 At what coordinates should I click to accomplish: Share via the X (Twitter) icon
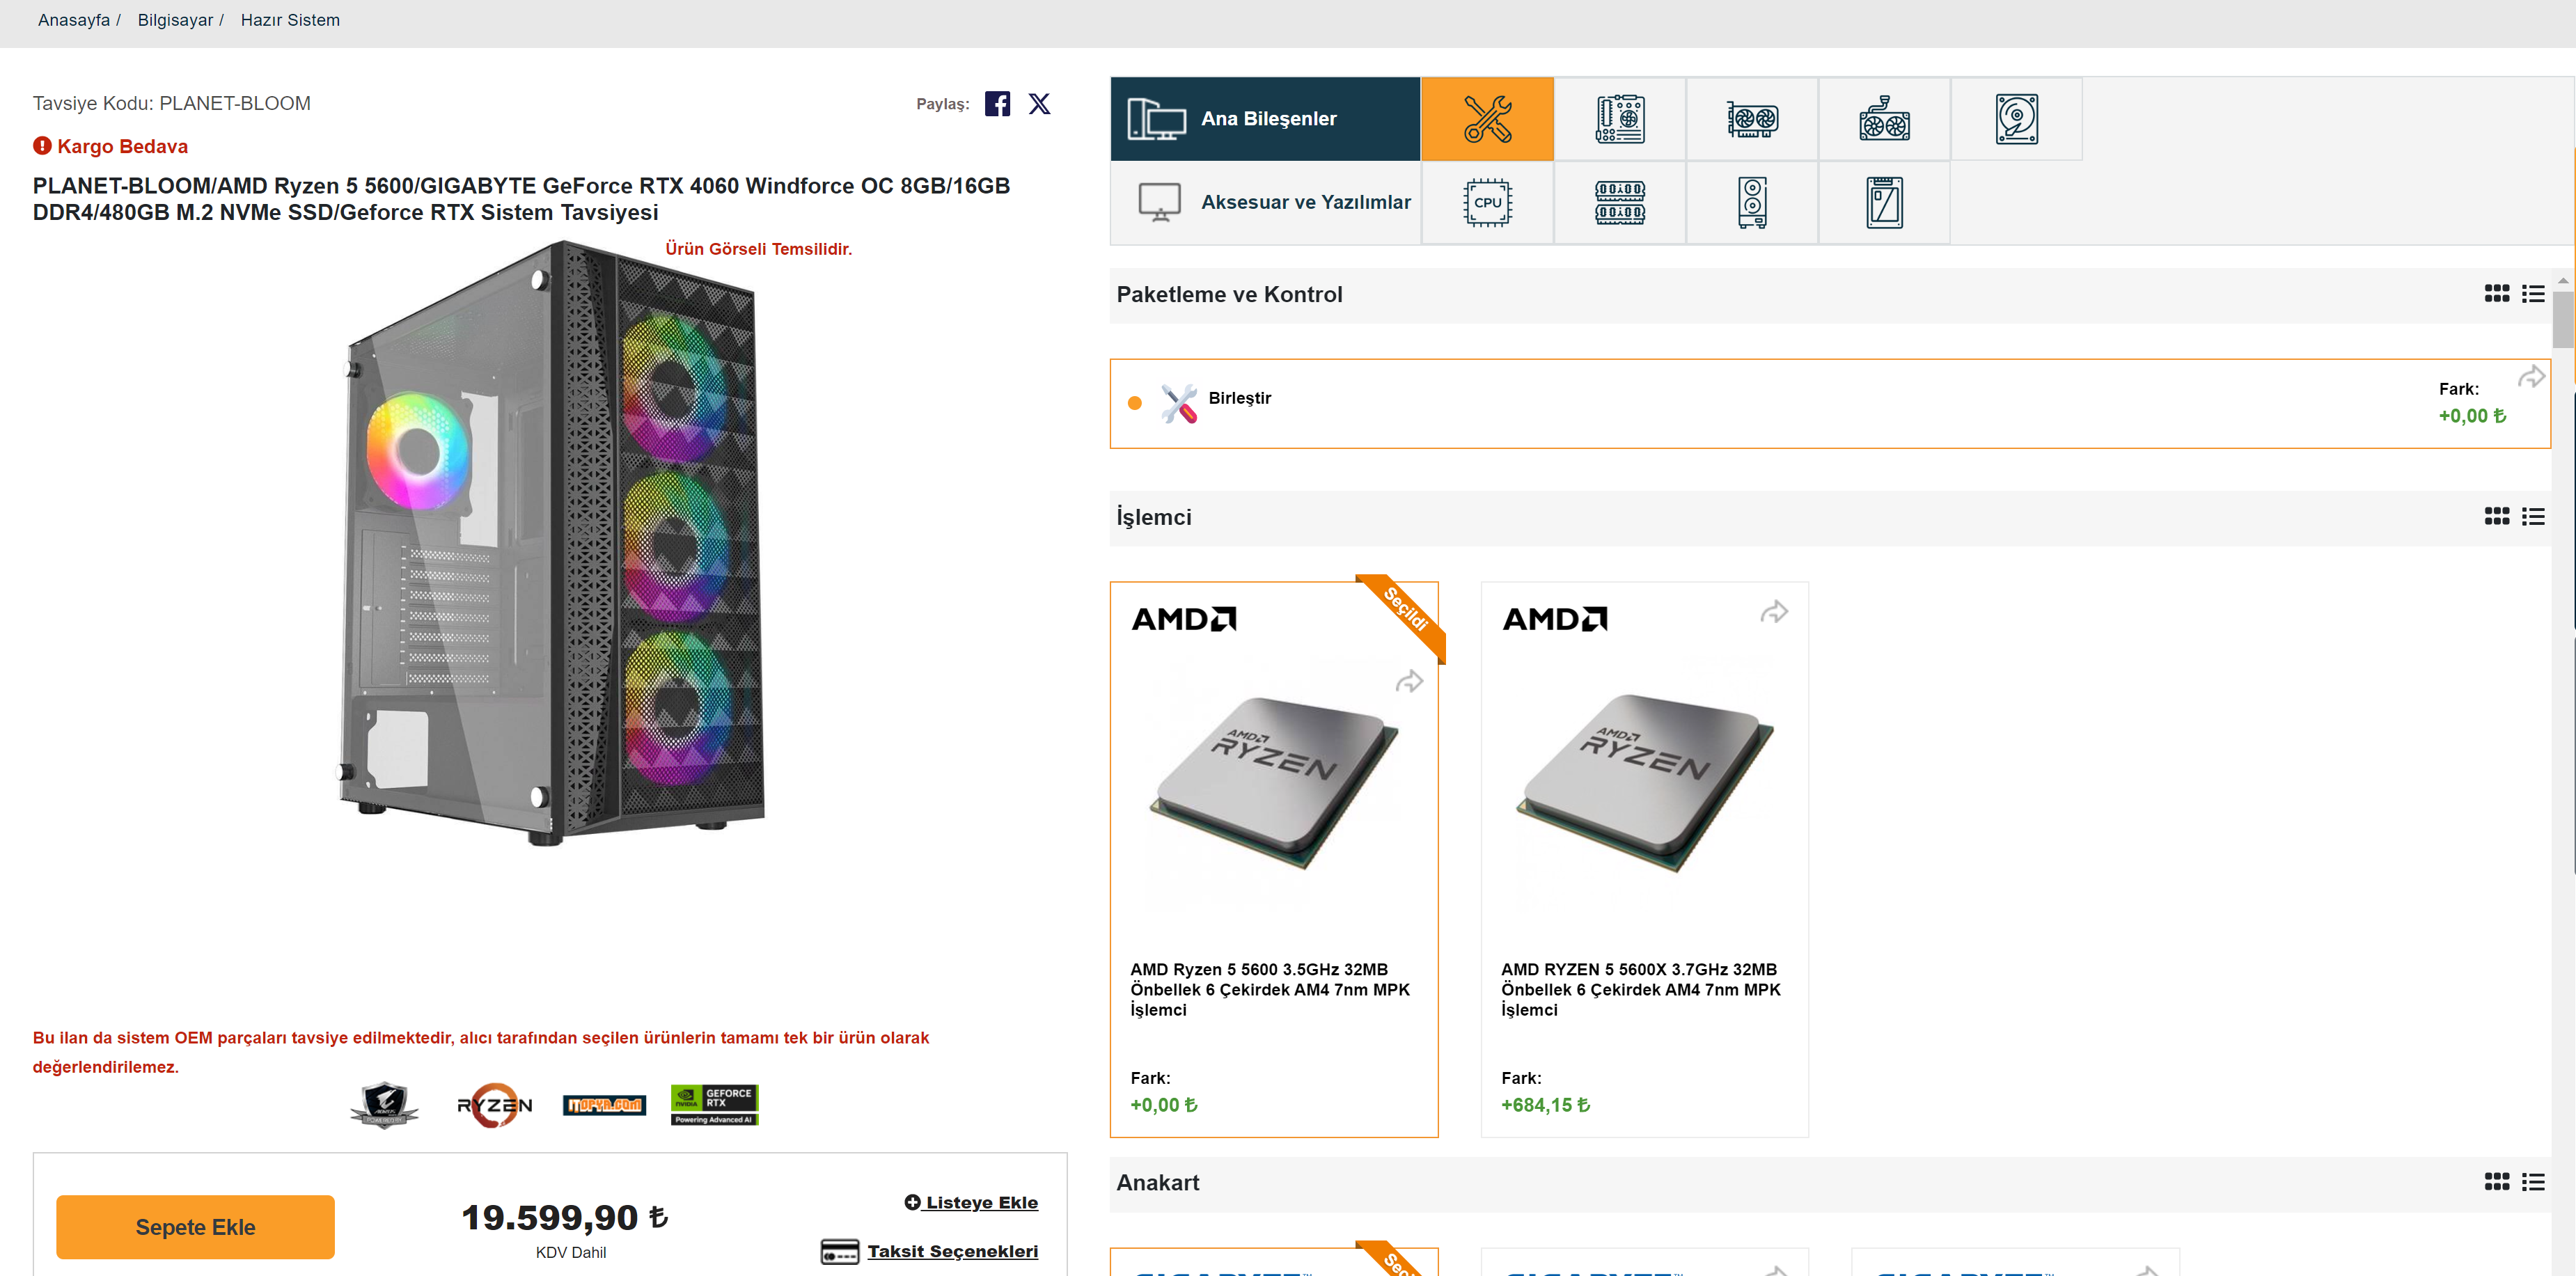1039,104
